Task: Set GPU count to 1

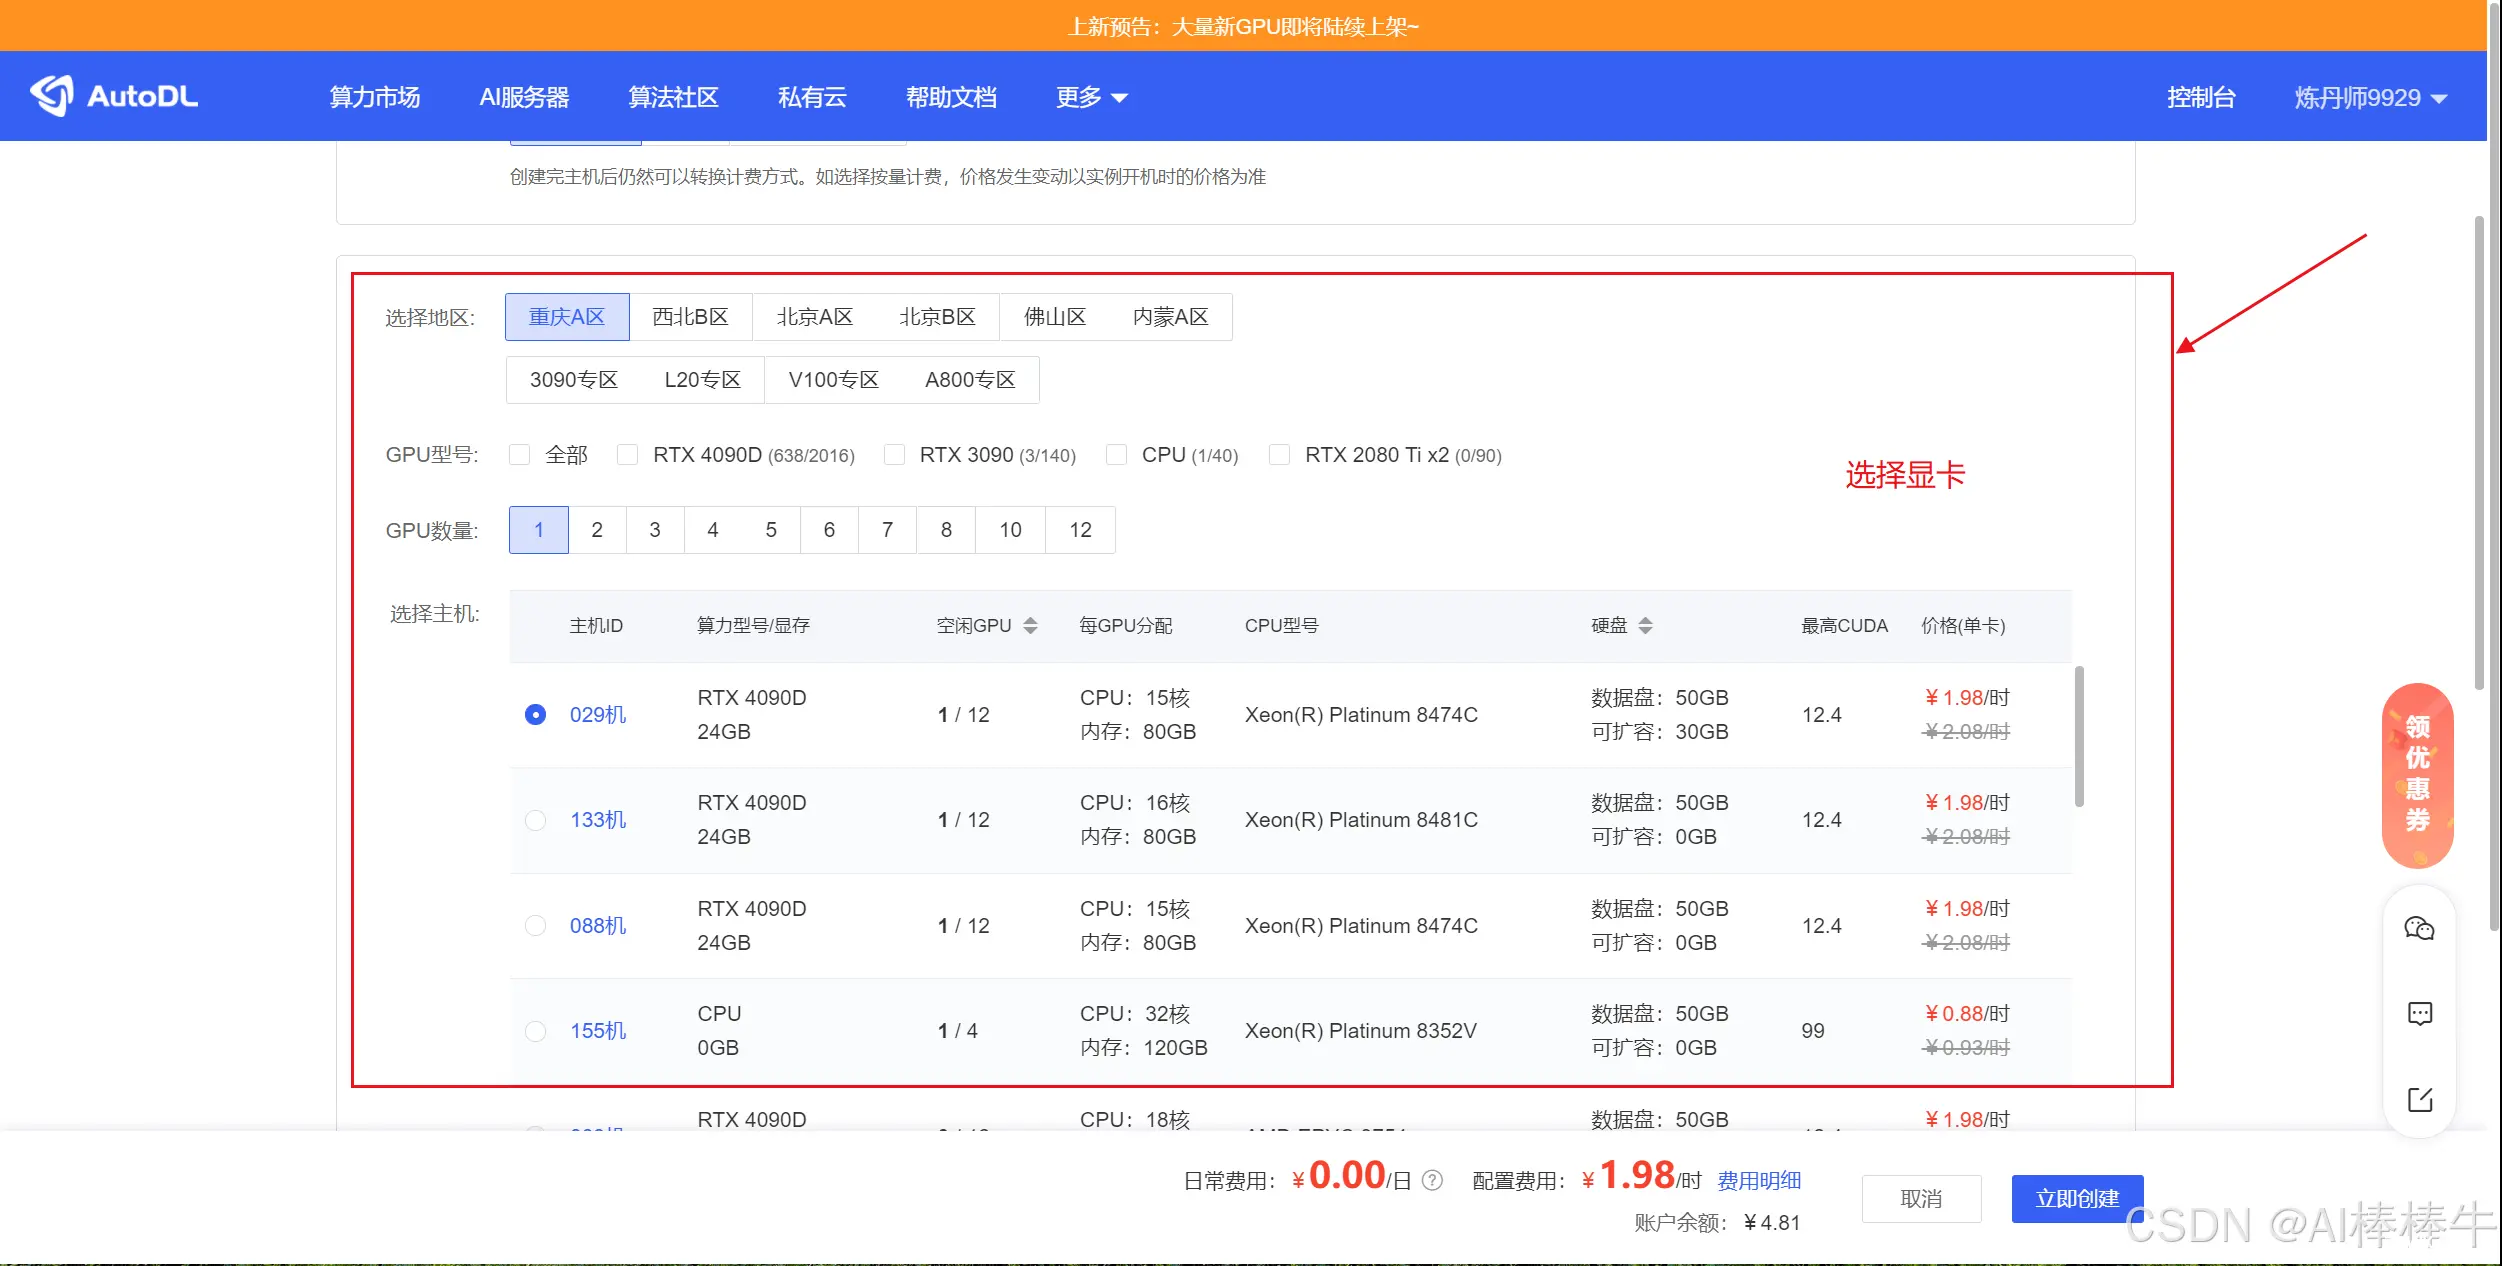Action: click(x=539, y=530)
